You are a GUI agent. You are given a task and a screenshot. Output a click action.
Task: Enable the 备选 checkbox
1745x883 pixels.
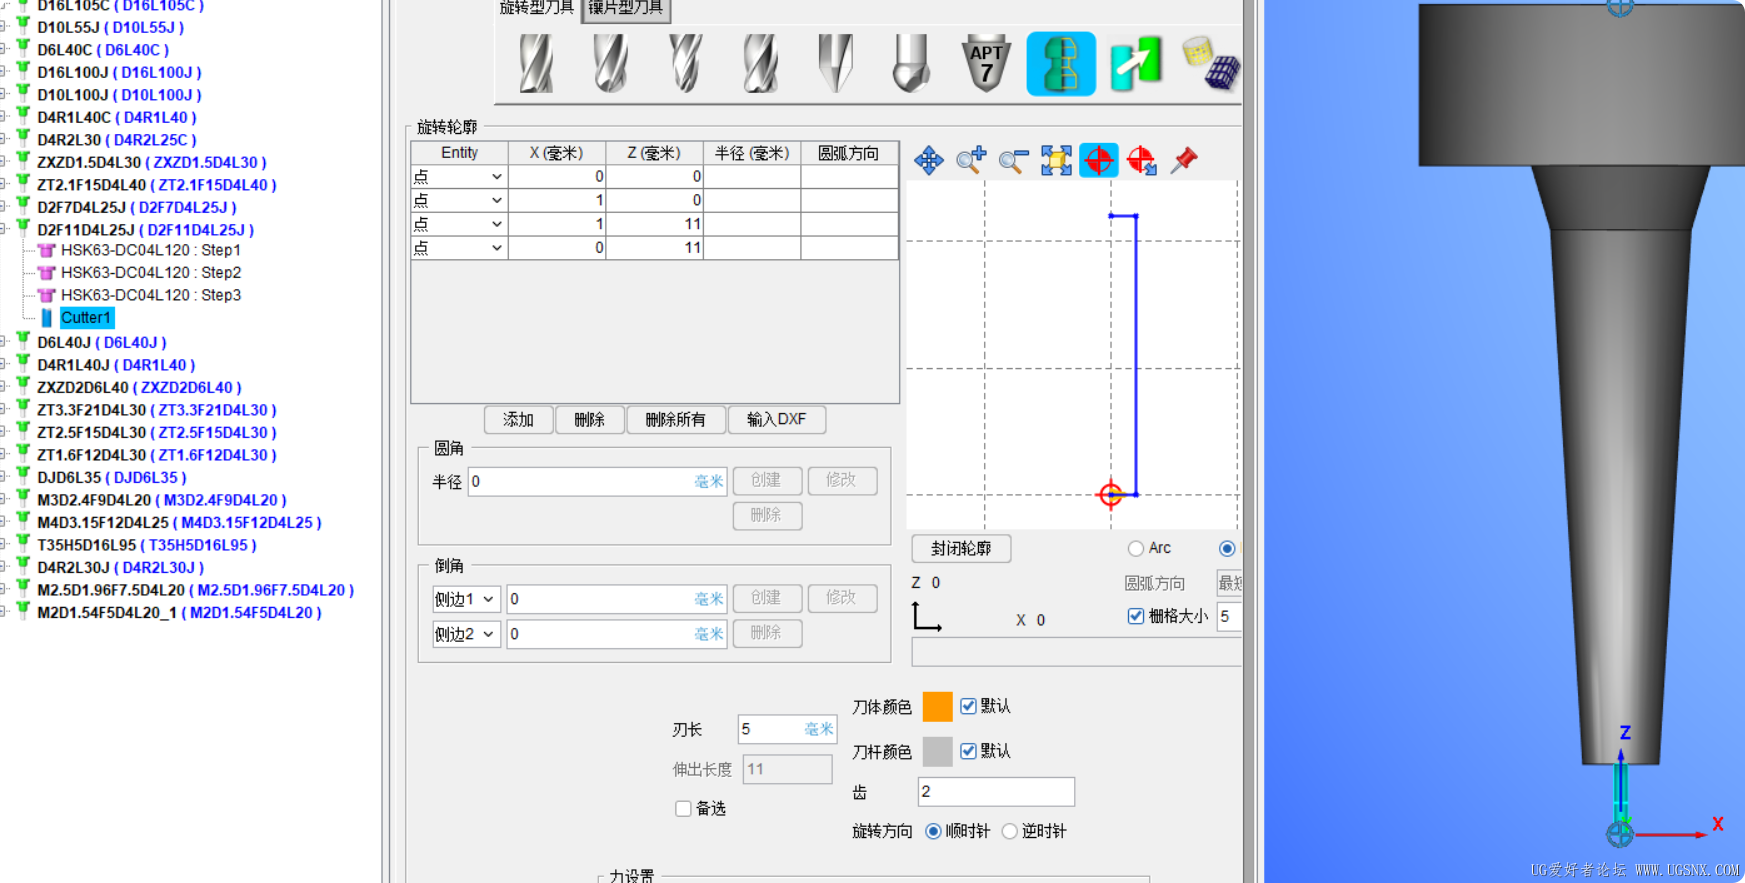[x=683, y=808]
